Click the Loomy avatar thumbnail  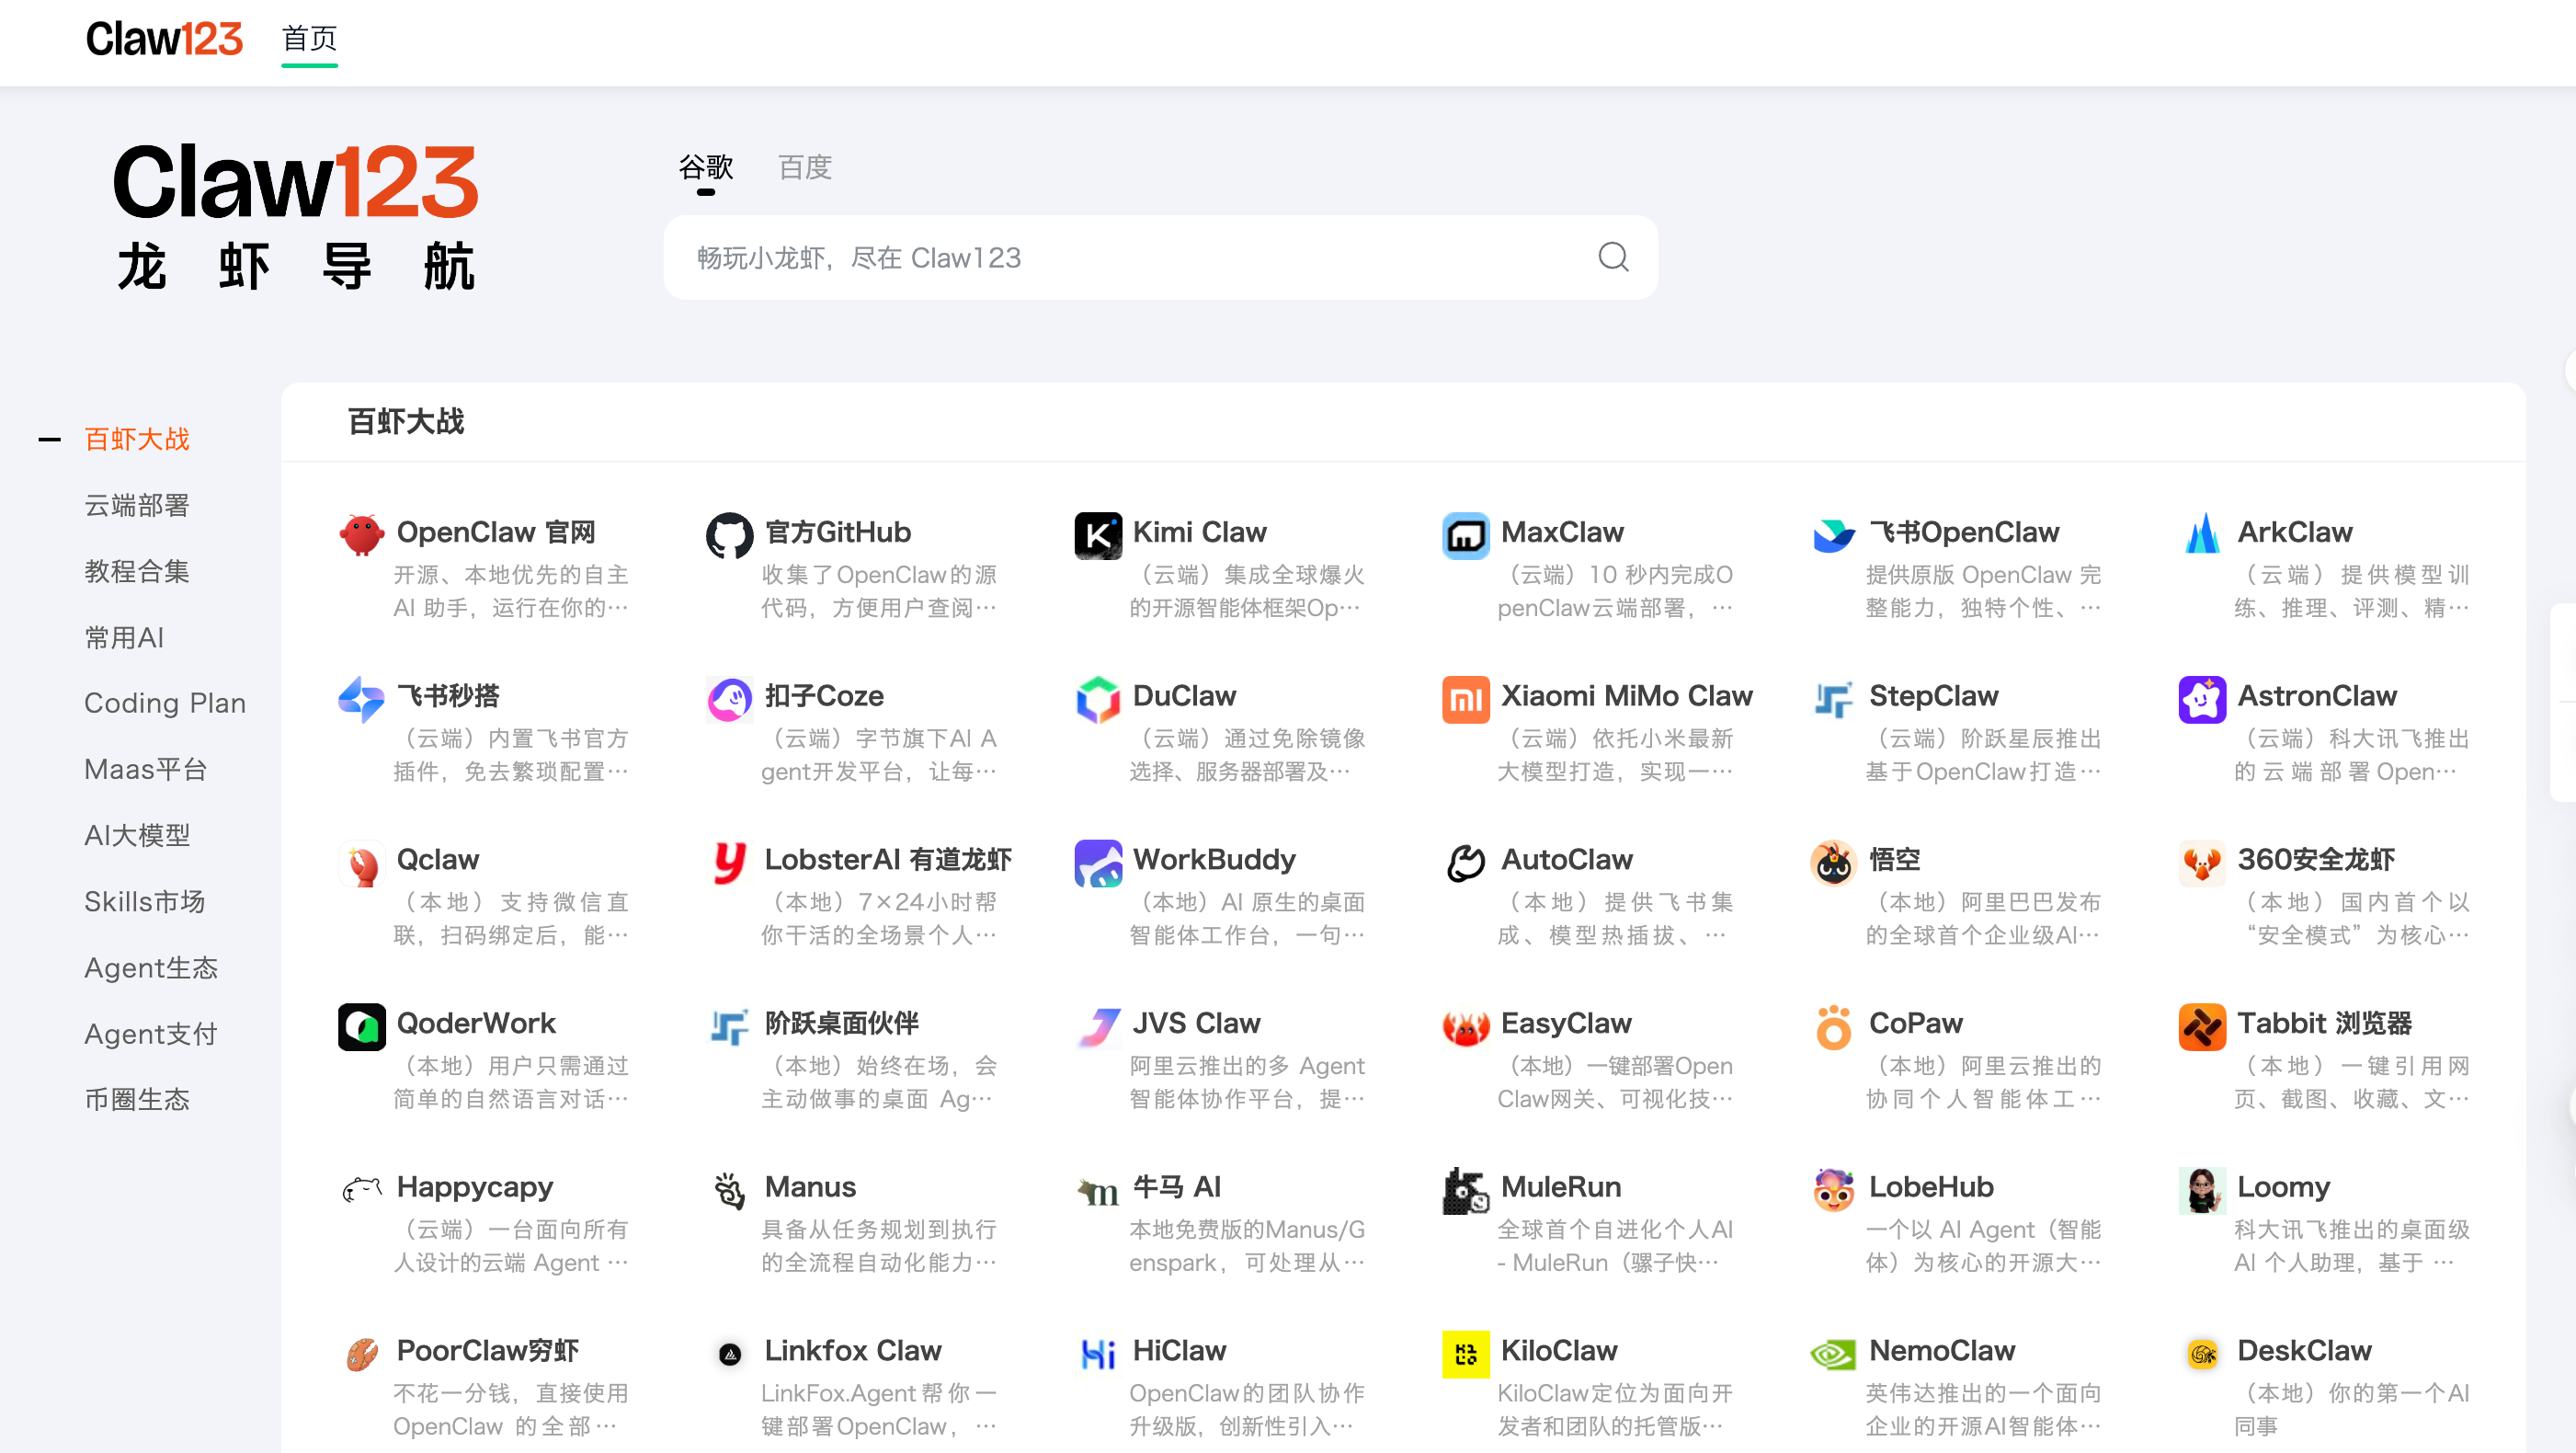(2201, 1191)
